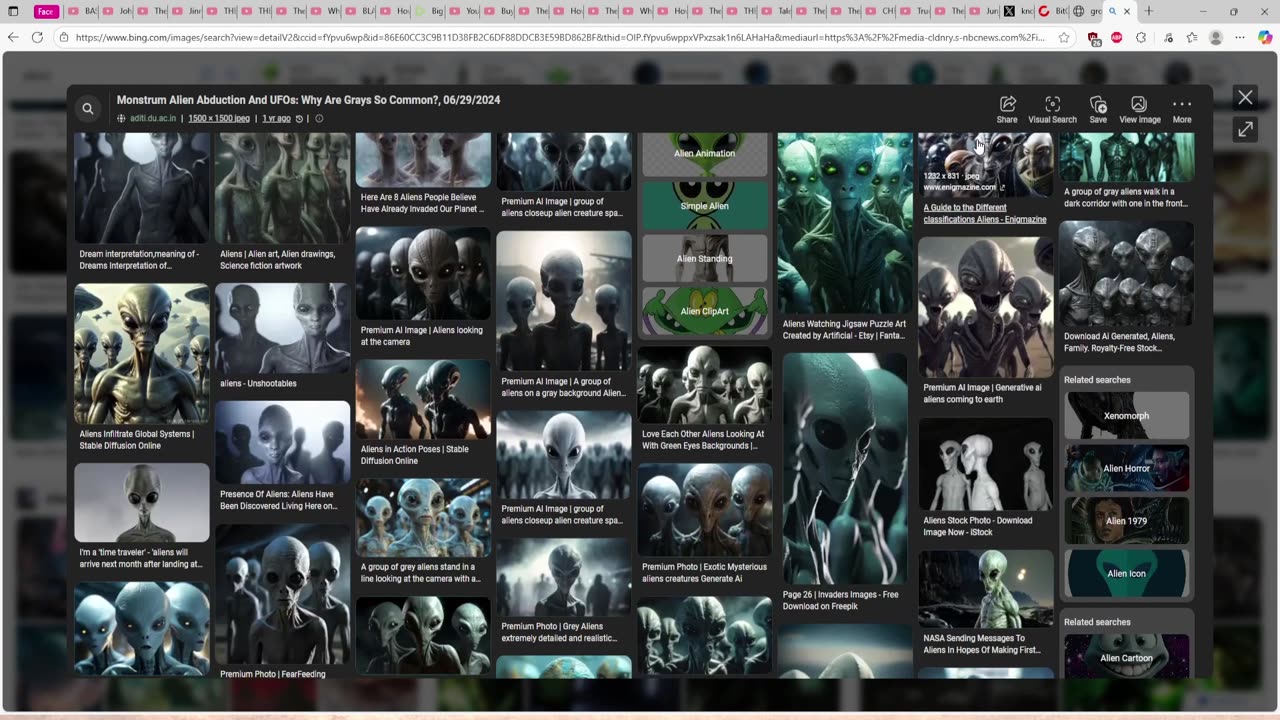Select the Simple Alien related search
The height and width of the screenshot is (720, 1280).
704,206
